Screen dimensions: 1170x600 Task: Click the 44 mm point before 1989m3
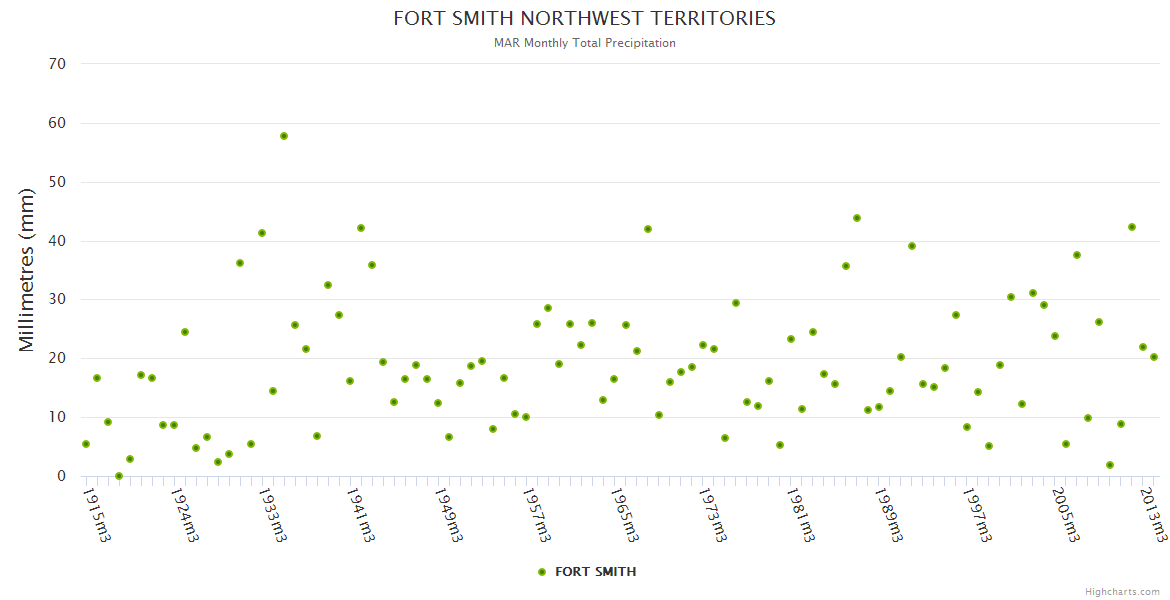[857, 218]
